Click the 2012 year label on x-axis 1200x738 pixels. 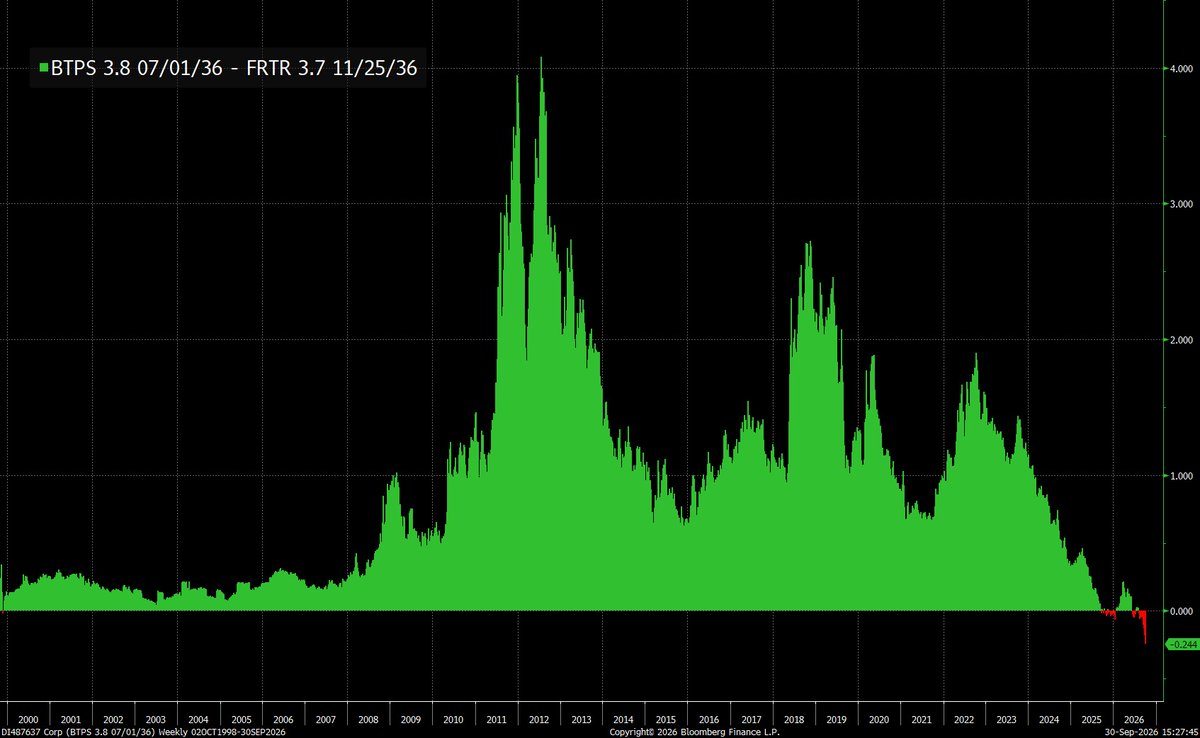click(538, 719)
